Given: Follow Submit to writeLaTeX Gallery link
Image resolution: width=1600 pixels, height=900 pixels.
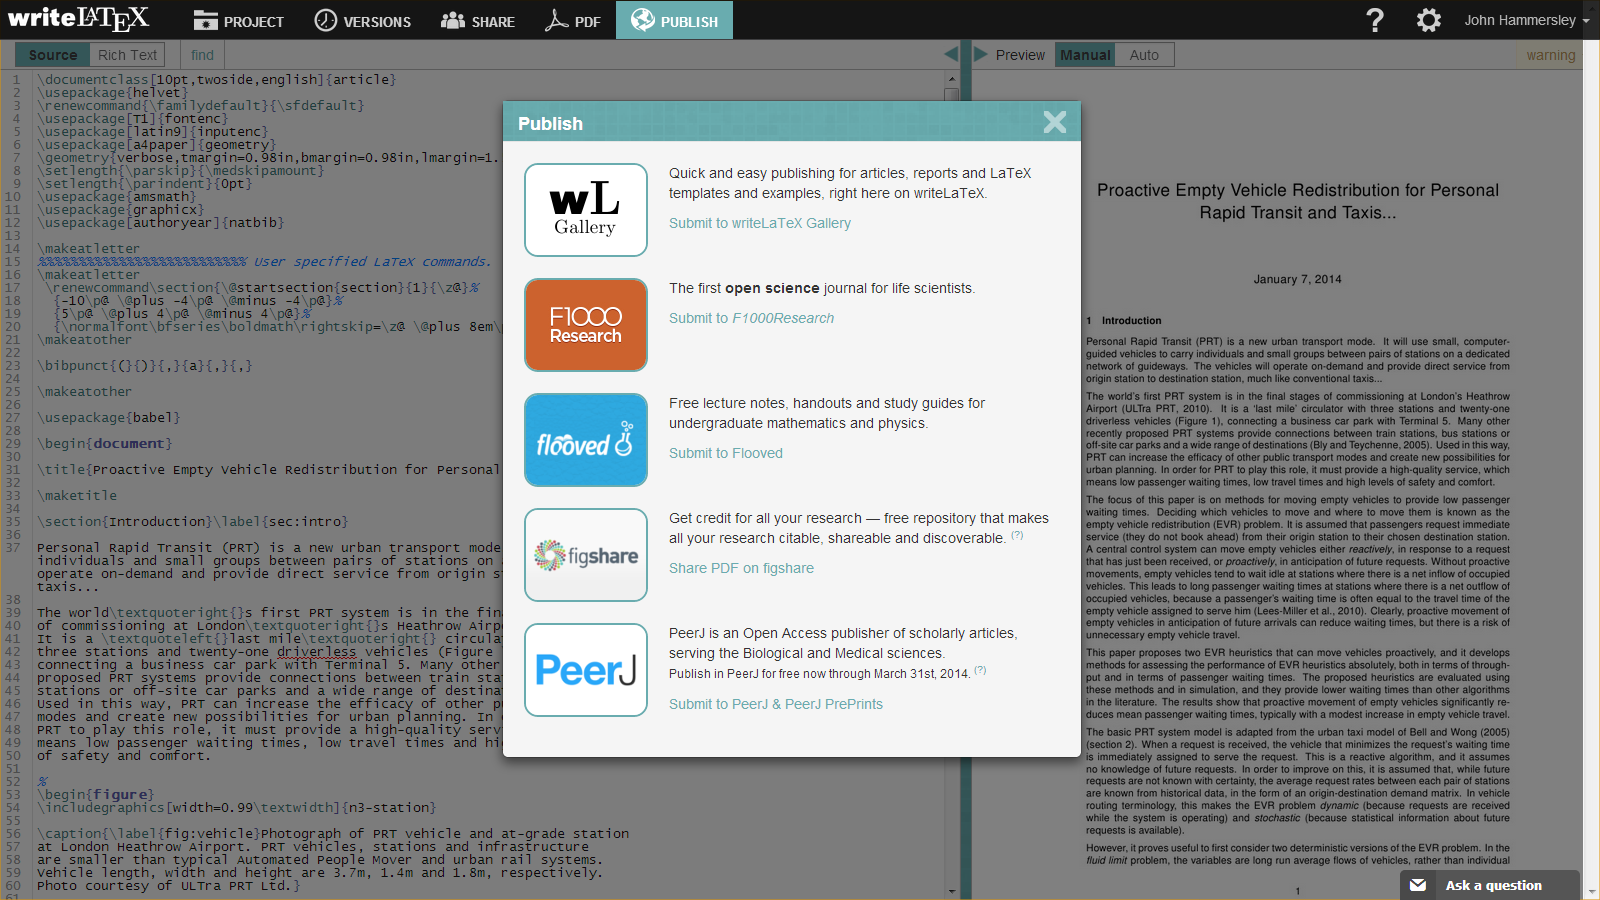Looking at the screenshot, I should (x=760, y=223).
